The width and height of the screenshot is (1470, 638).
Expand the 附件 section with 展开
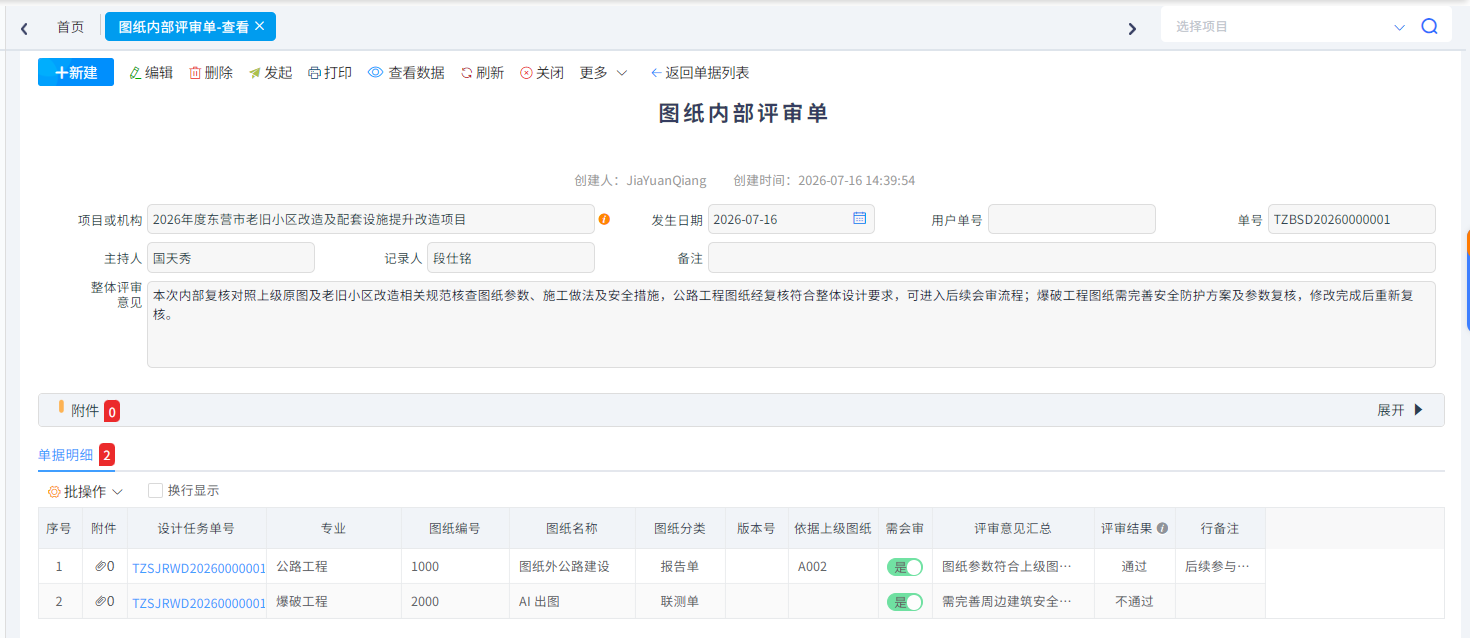1400,410
